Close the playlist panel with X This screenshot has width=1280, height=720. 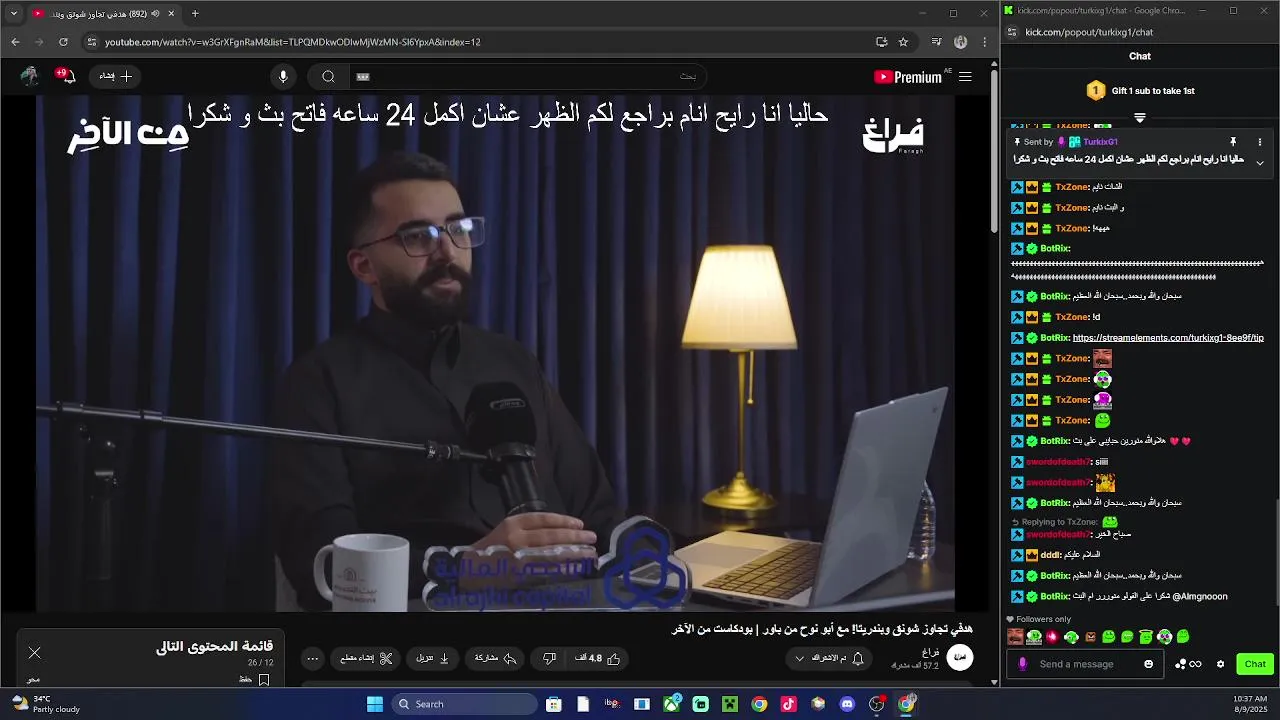35,652
